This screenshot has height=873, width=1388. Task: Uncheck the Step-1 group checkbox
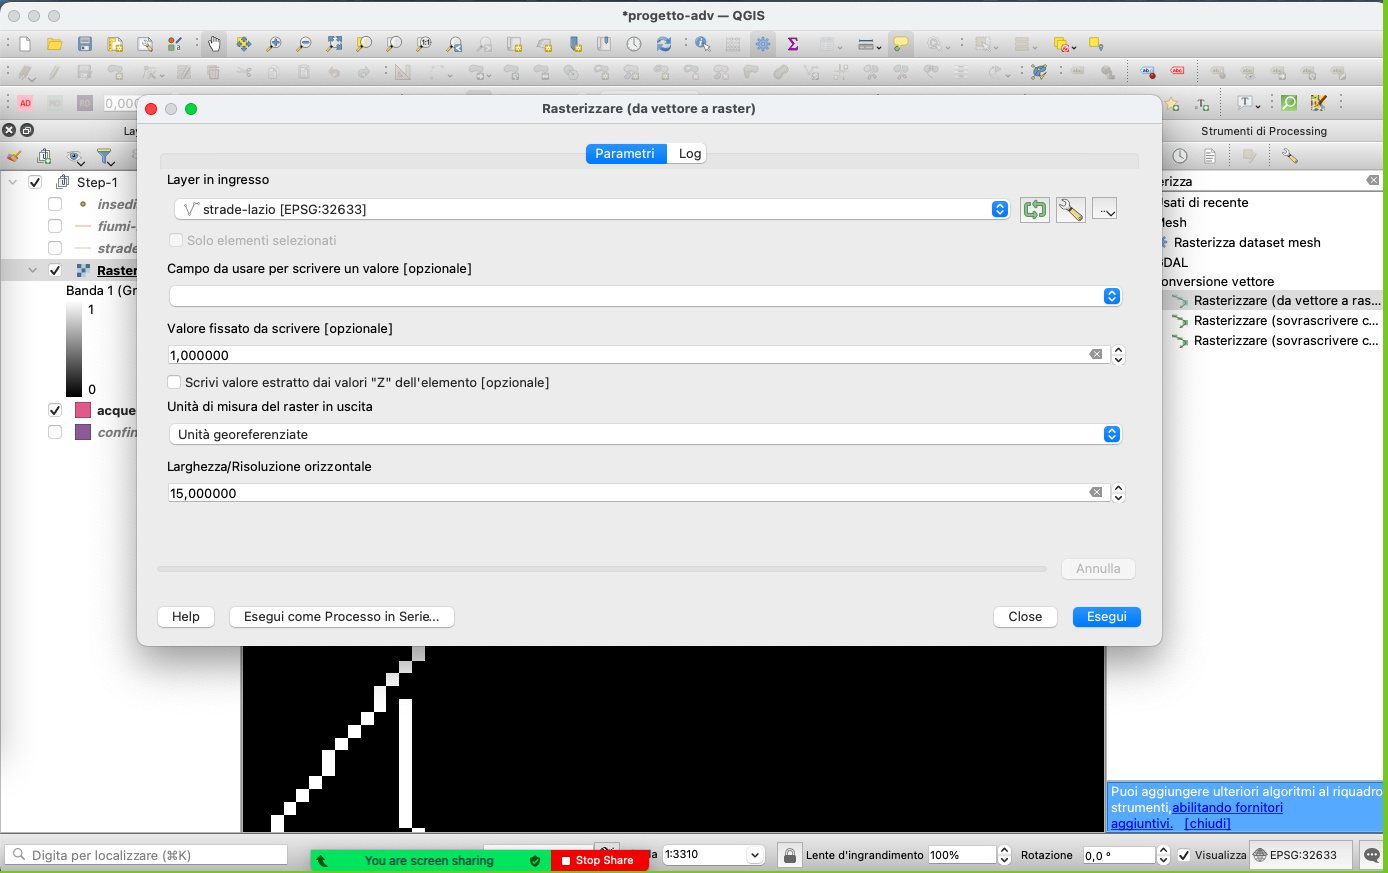click(35, 182)
